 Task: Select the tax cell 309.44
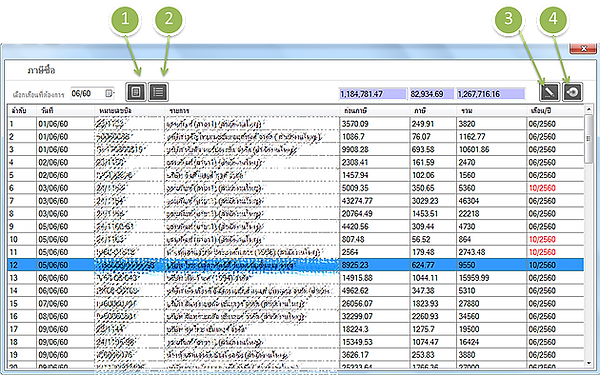[x=433, y=227]
